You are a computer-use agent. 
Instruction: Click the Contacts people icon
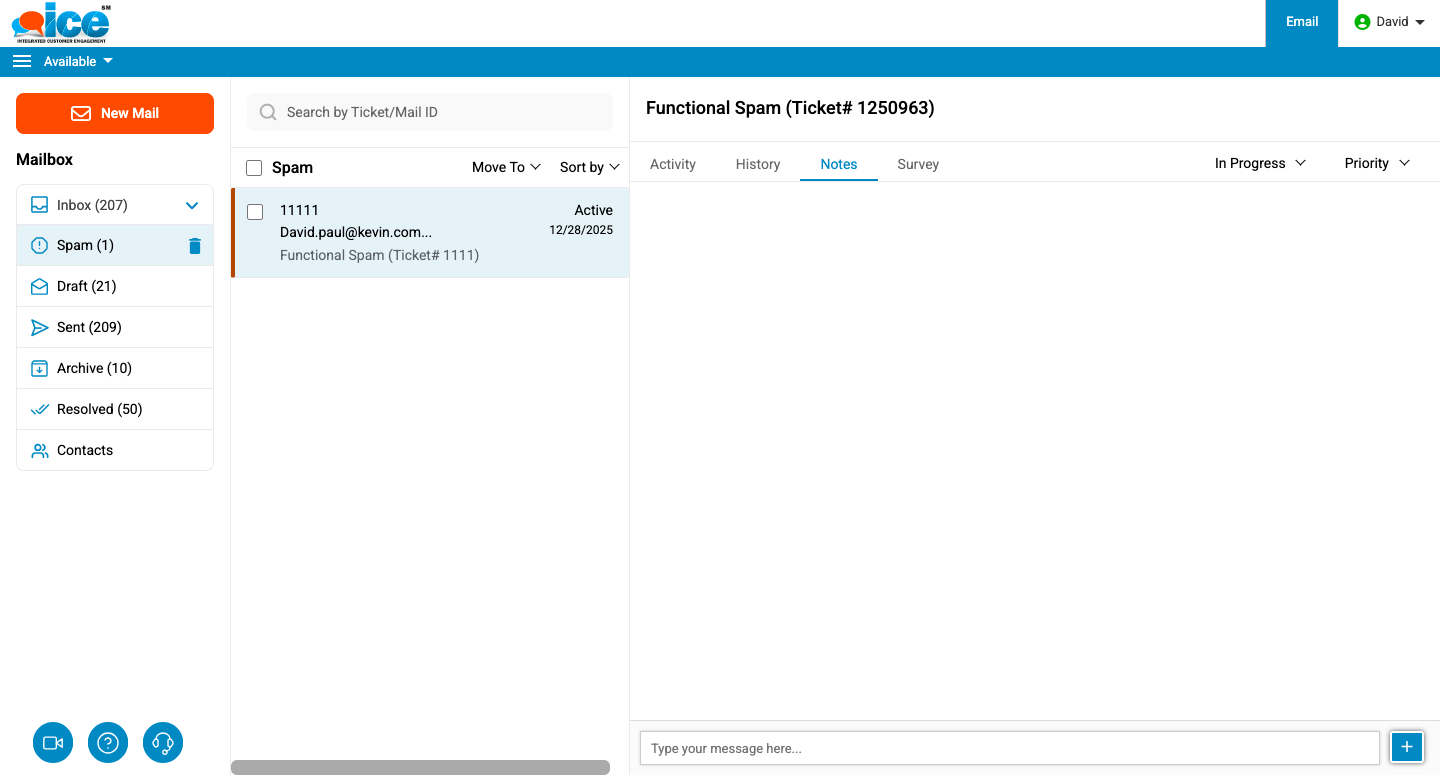point(40,451)
